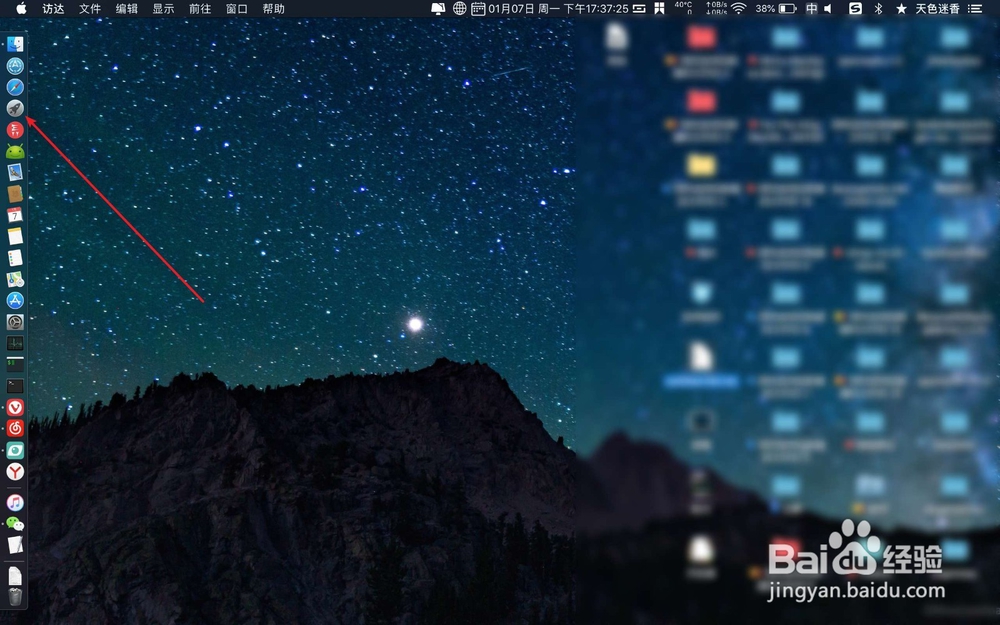Open the 窗口 menu

point(237,8)
